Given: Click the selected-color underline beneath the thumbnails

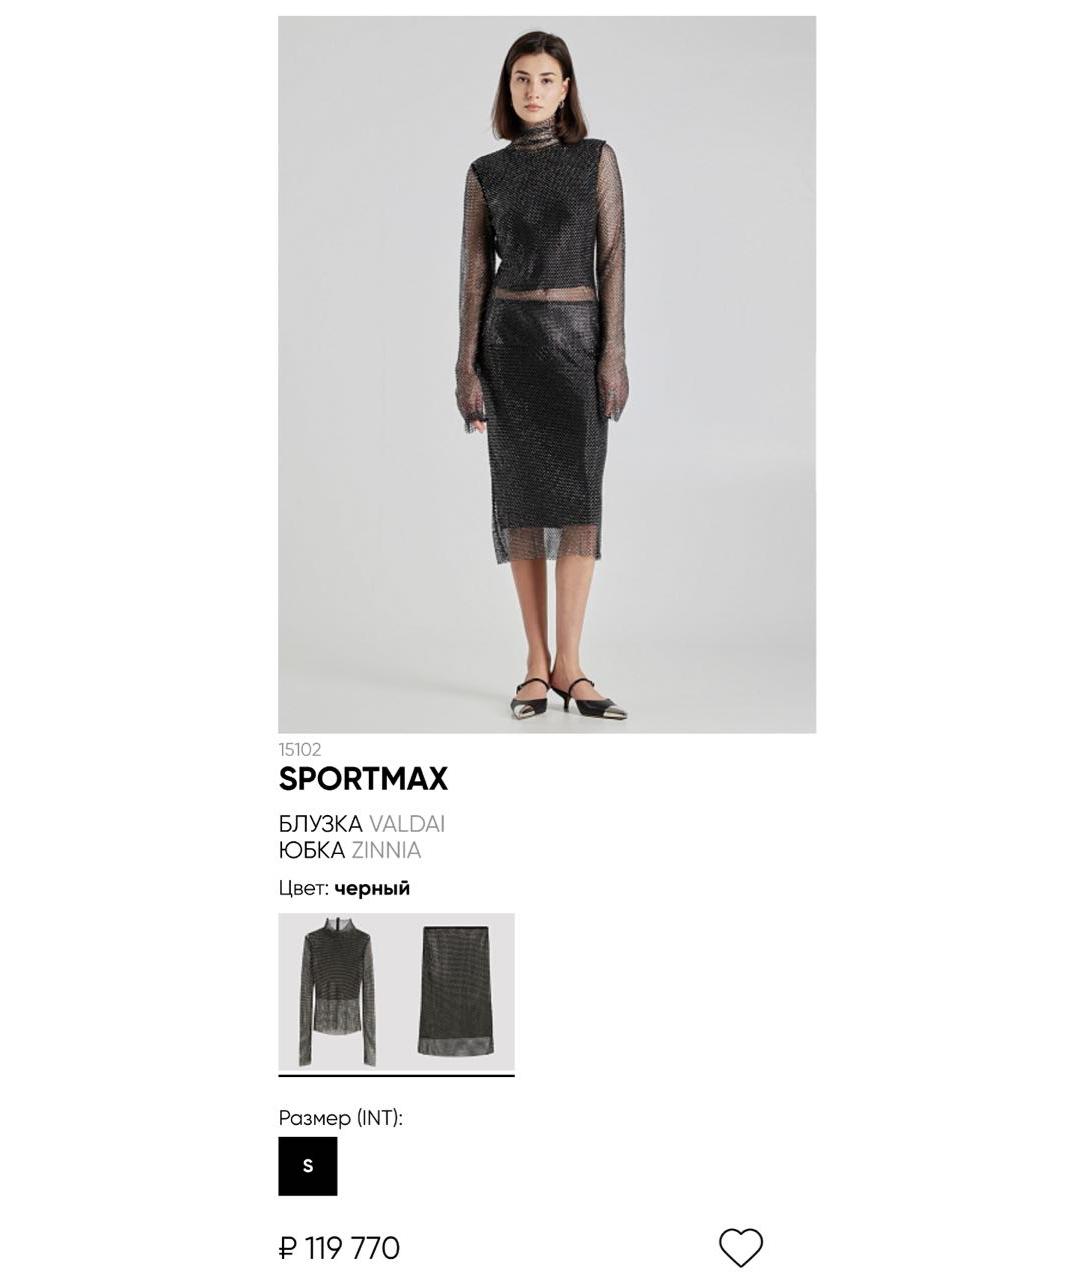Looking at the screenshot, I should pyautogui.click(x=396, y=1076).
